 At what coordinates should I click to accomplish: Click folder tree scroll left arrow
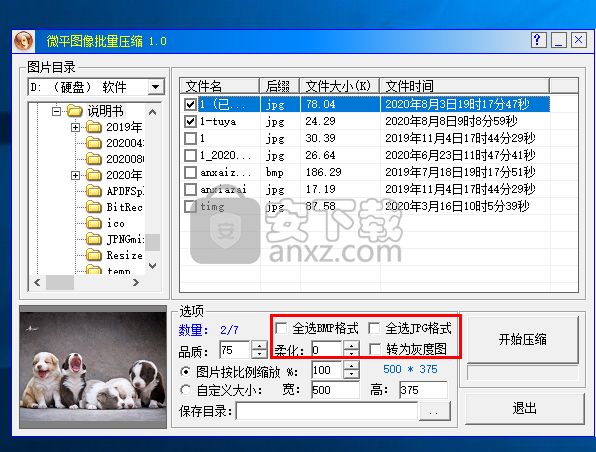[x=37, y=282]
